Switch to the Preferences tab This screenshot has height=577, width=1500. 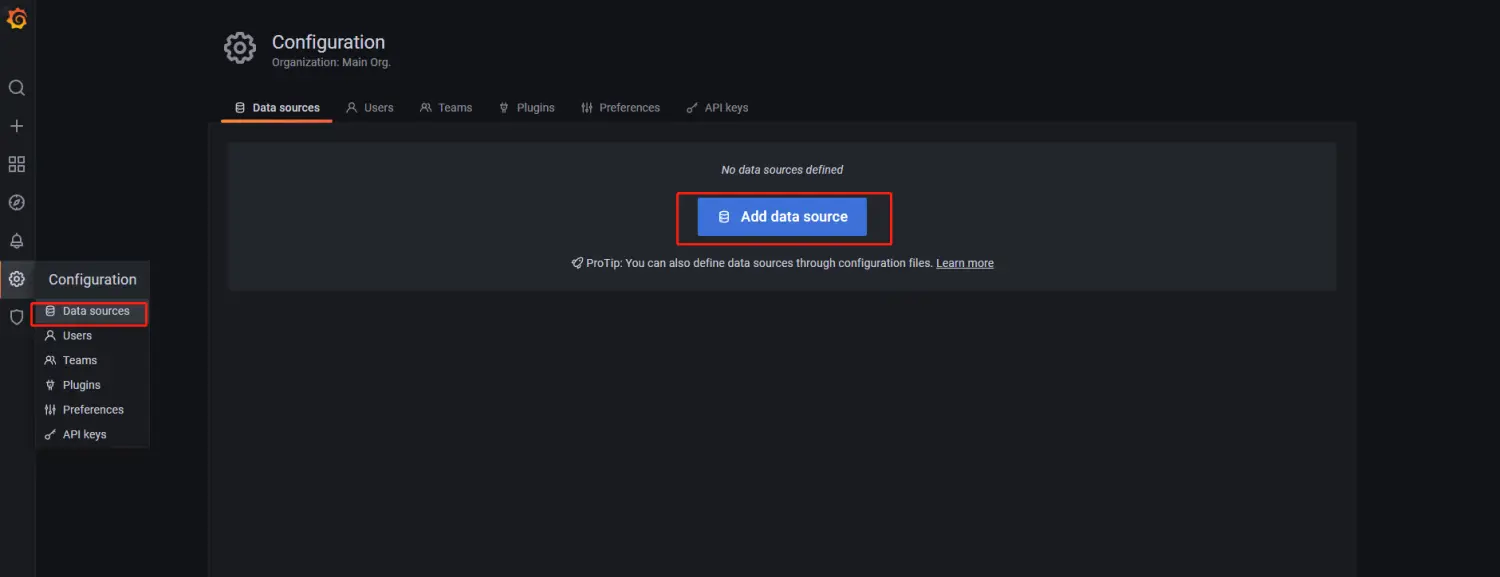tap(621, 107)
